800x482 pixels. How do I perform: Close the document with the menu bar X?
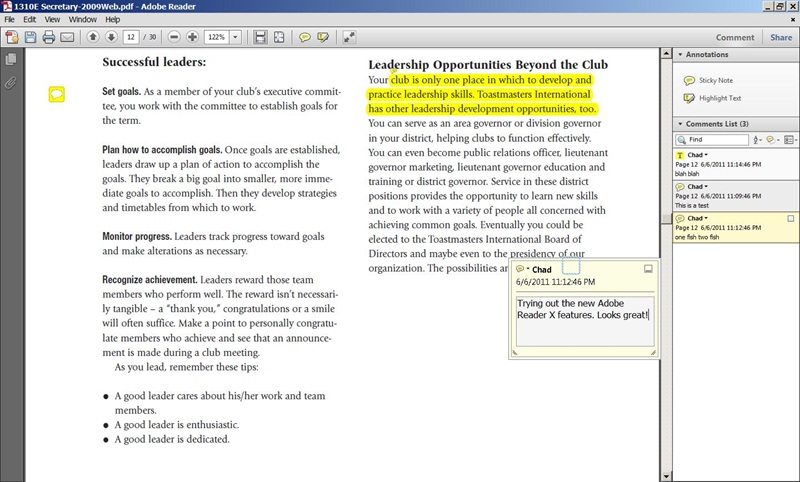click(x=793, y=20)
